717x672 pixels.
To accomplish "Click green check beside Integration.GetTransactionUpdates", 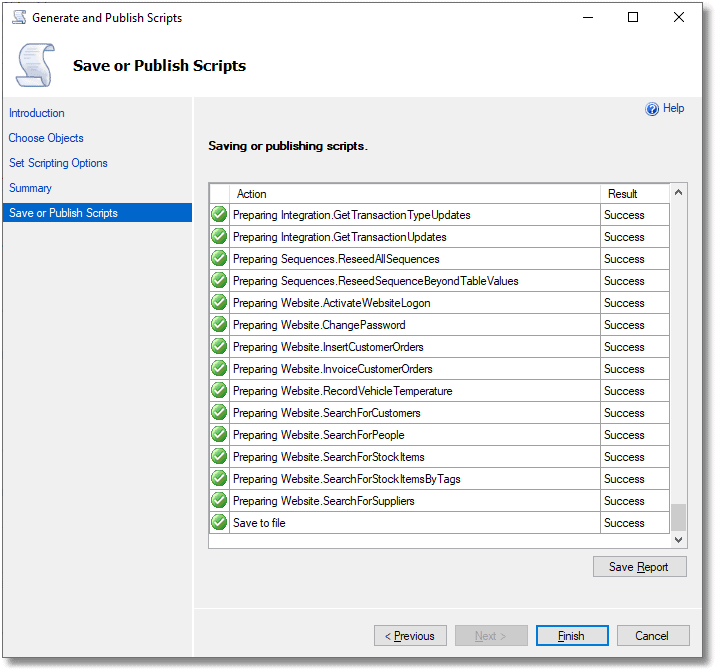I will click(219, 236).
